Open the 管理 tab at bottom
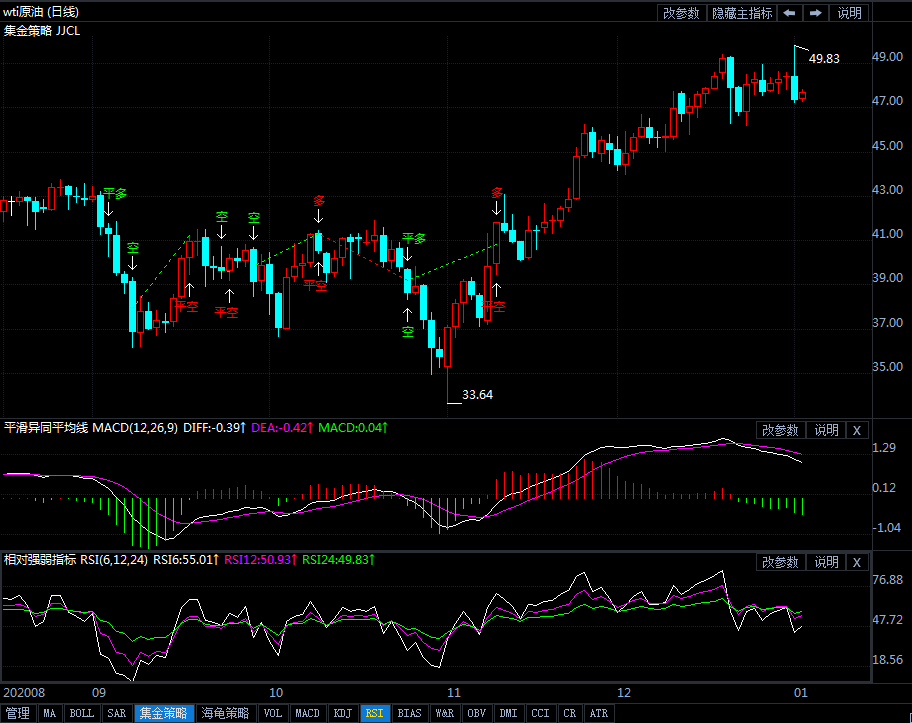The image size is (912, 723). point(17,714)
